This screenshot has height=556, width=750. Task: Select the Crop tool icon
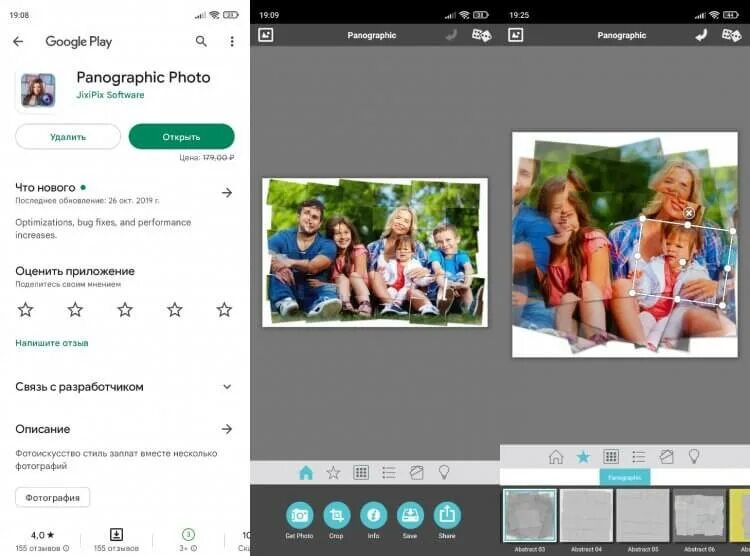point(336,515)
